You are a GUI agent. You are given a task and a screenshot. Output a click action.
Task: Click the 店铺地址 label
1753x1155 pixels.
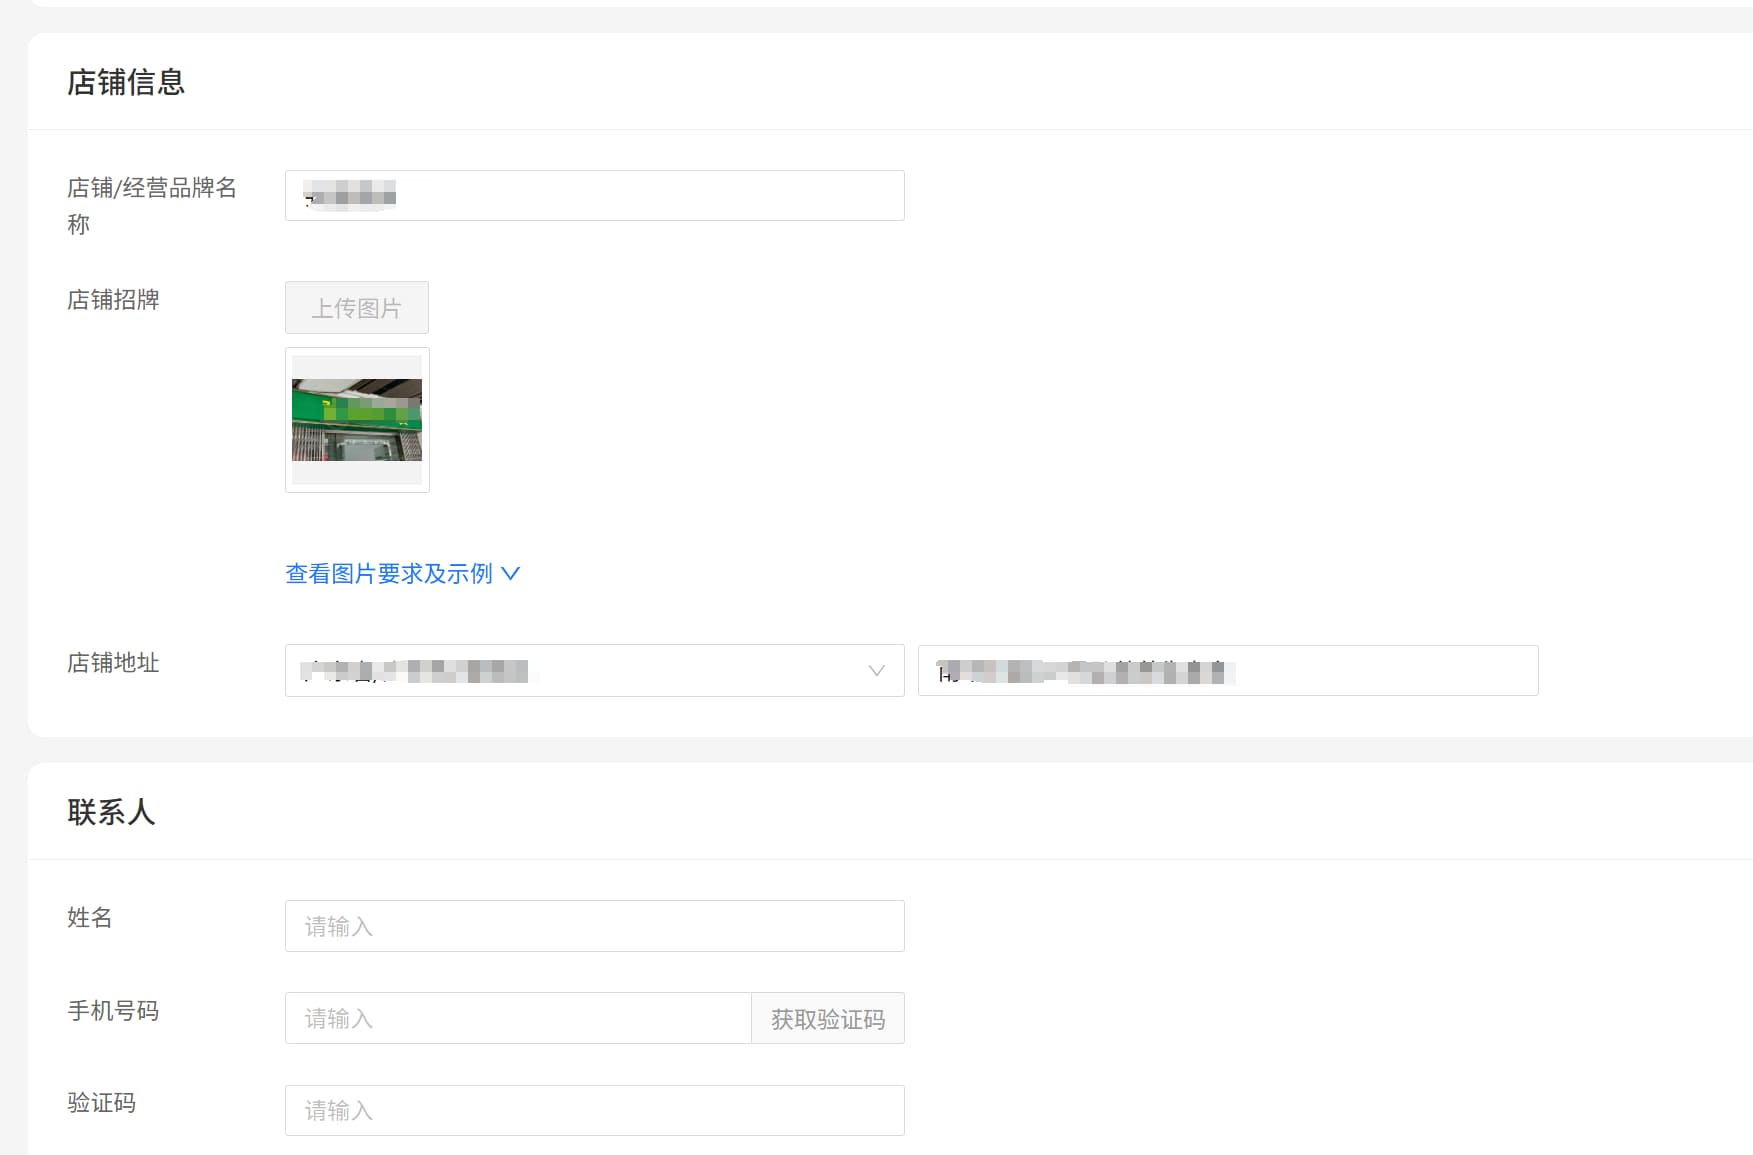(113, 663)
